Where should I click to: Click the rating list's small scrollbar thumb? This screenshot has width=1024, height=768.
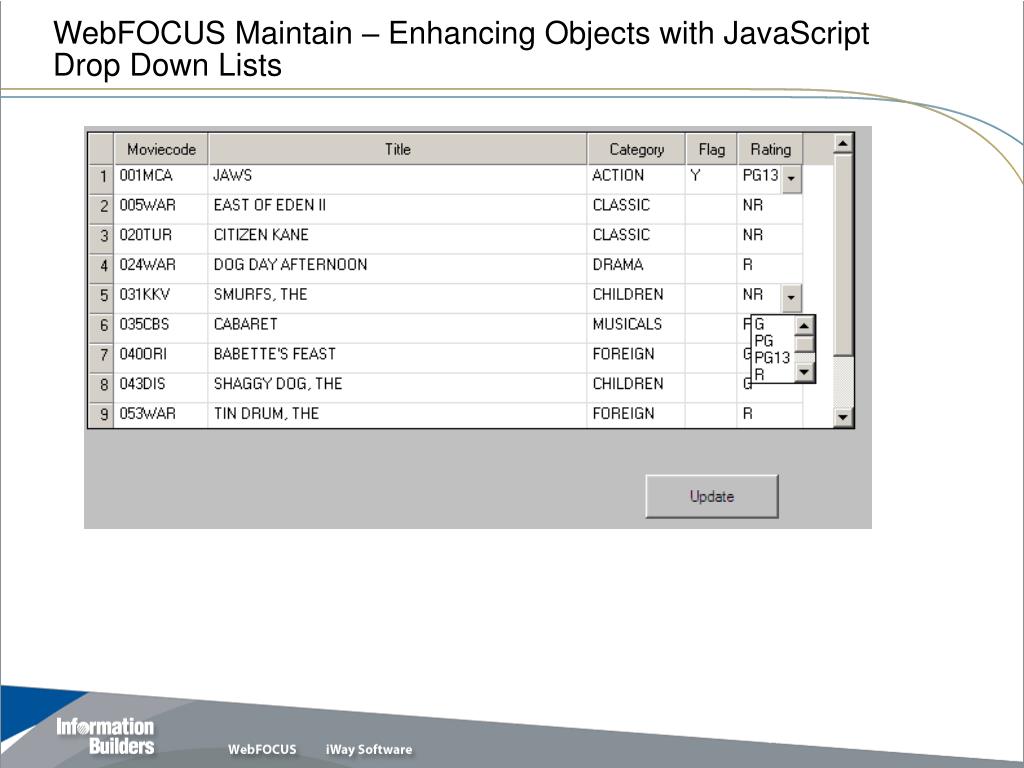point(805,345)
